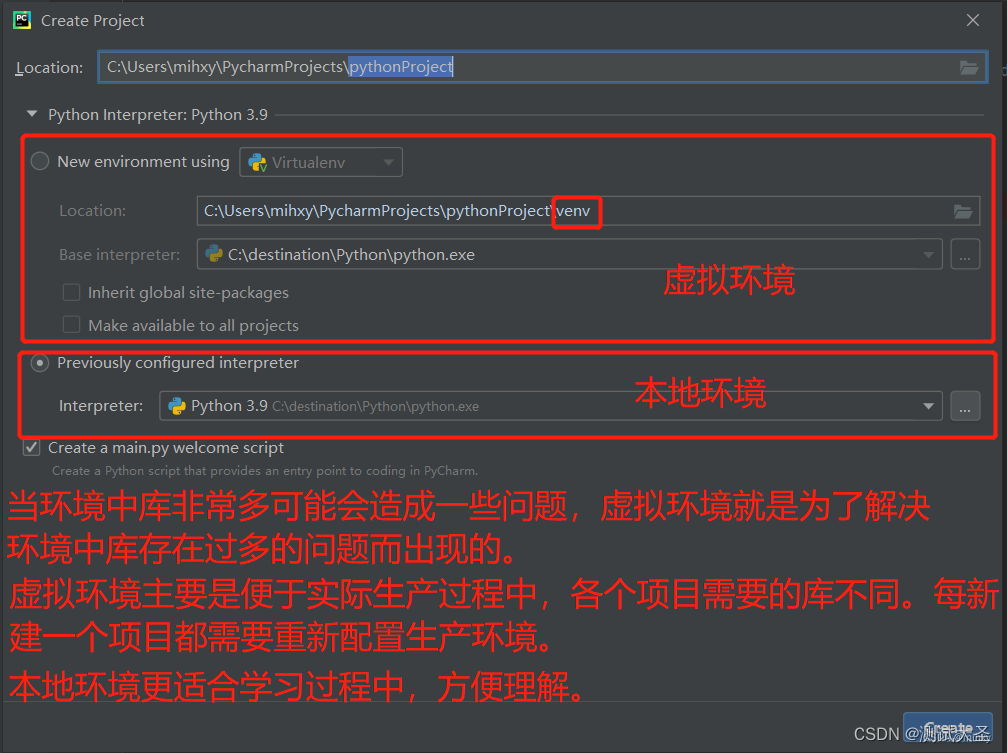Click the PyCharm logo icon in title bar

click(x=22, y=20)
